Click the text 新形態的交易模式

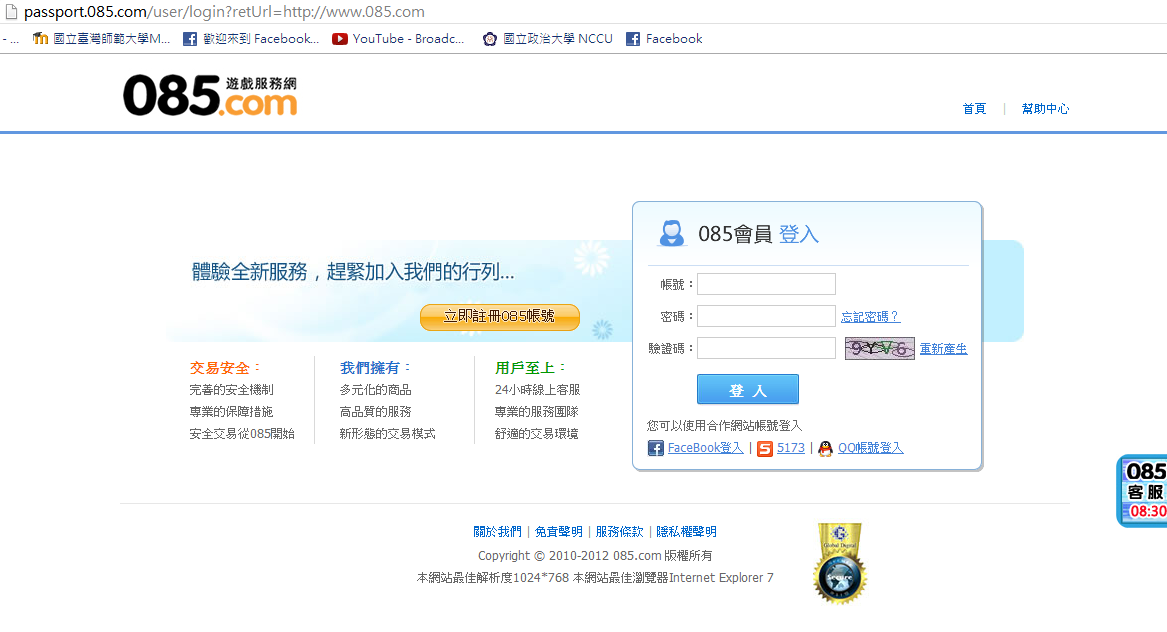point(387,434)
